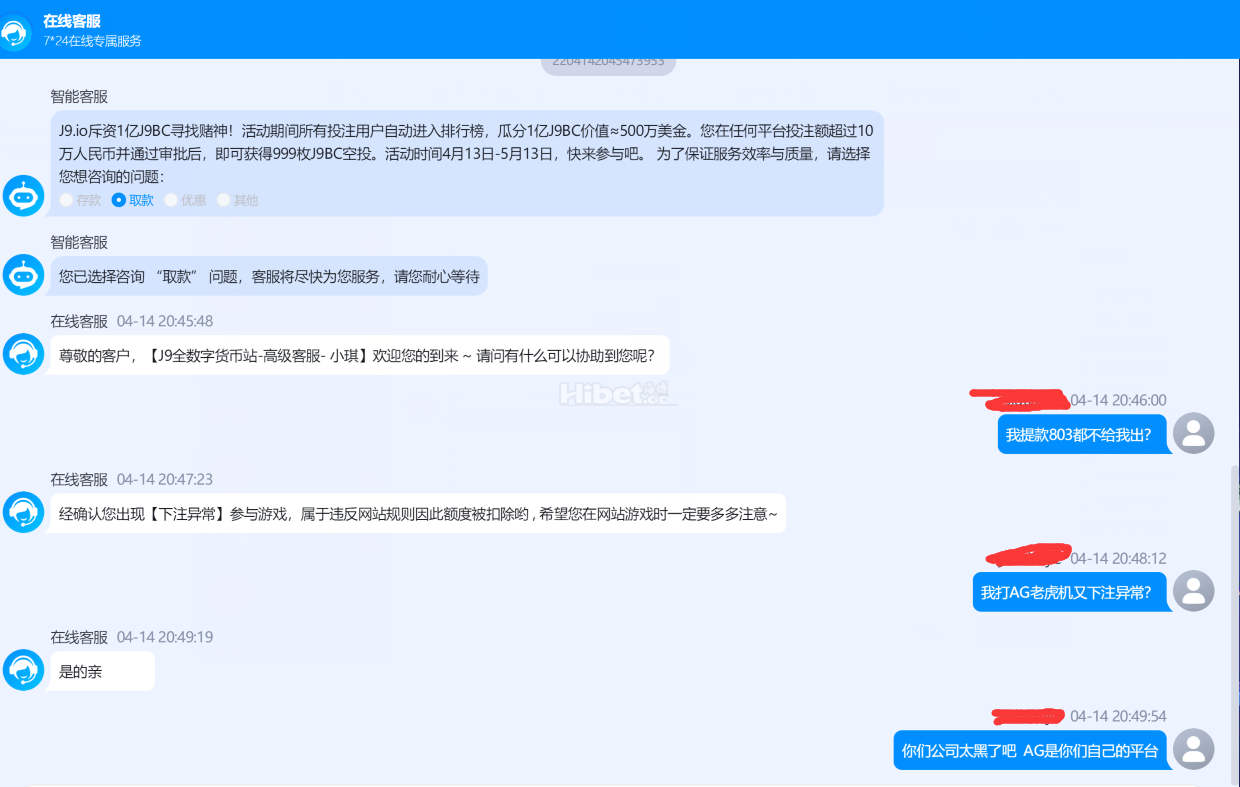Click user avatar beside '你们公司太黑了吧' message
The width and height of the screenshot is (1240, 787).
click(1193, 749)
